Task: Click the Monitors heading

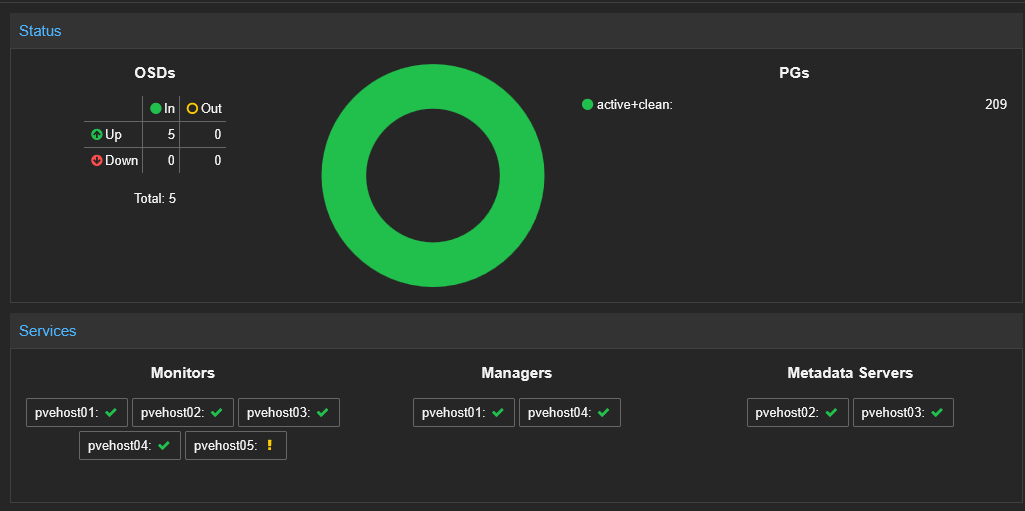Action: [x=183, y=373]
